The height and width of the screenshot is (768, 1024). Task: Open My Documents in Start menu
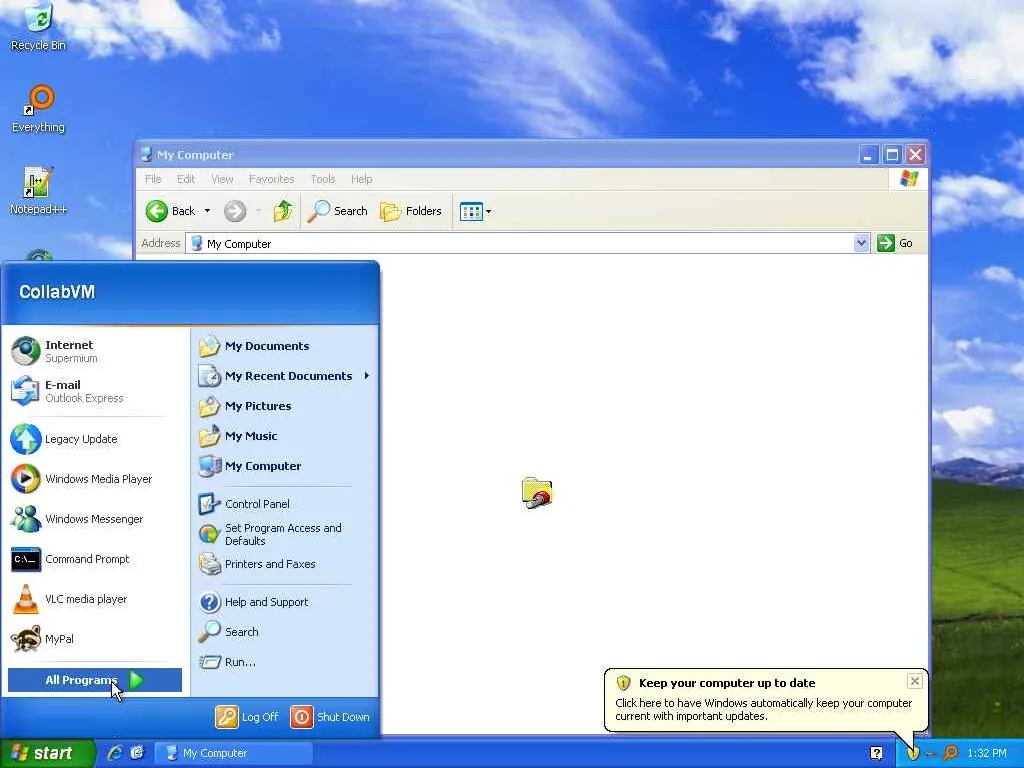[x=285, y=346]
